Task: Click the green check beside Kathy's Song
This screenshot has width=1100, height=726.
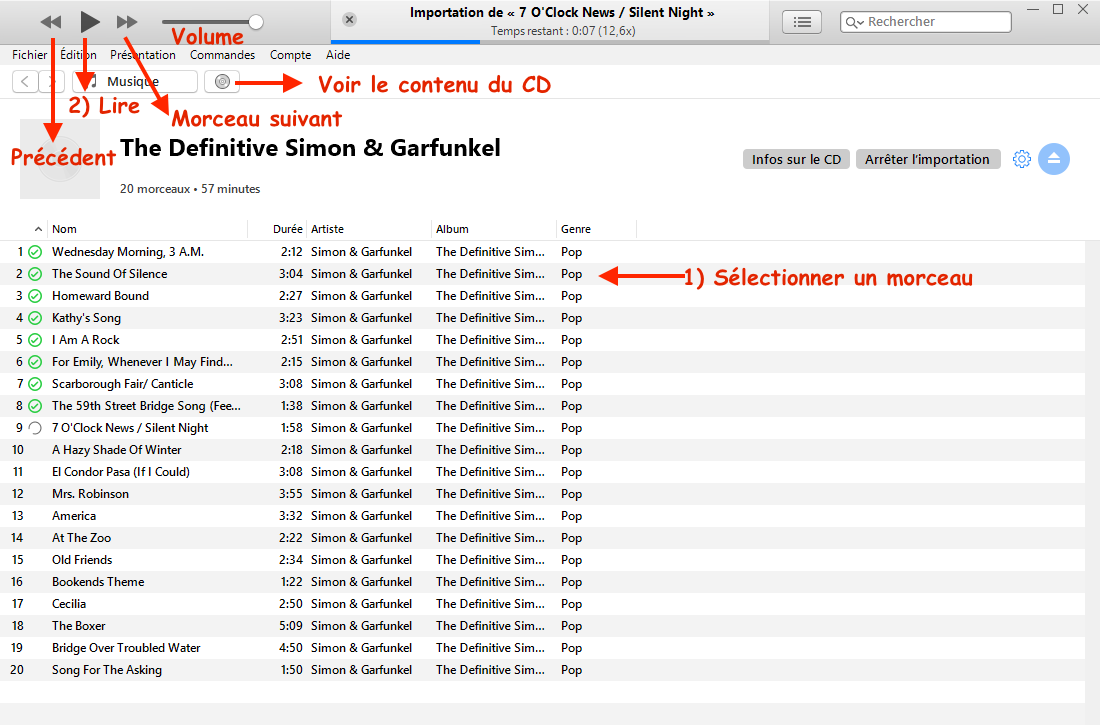Action: click(35, 318)
